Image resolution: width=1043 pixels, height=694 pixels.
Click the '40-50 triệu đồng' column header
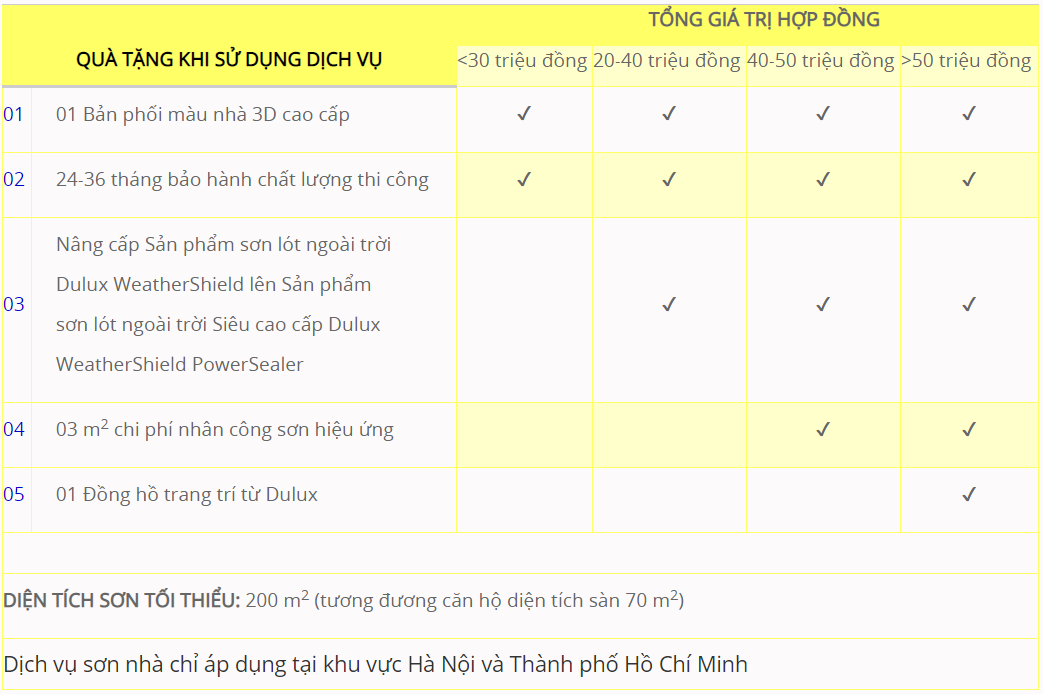(x=820, y=61)
